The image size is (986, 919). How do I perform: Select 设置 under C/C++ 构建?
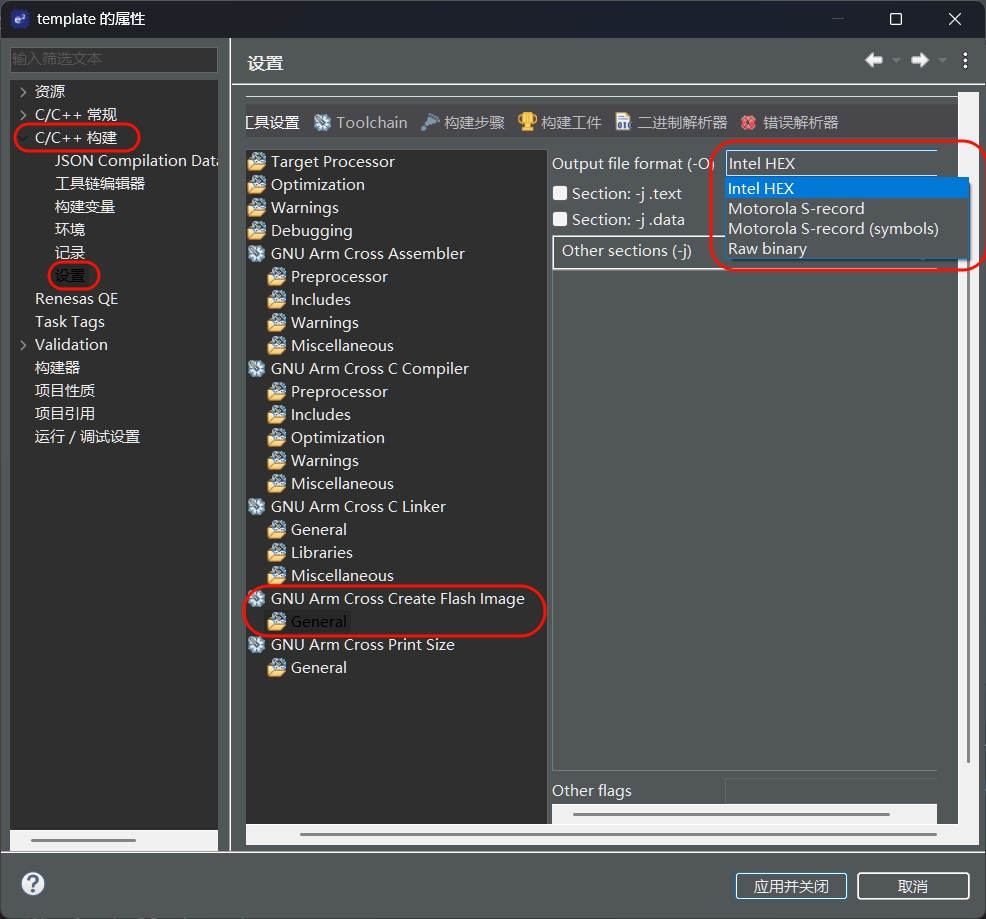(70, 276)
